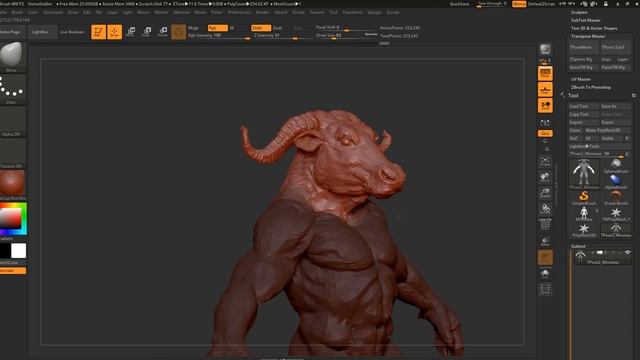Select the white main color swatch
Screen dimensions: 640x360
(x=18, y=251)
